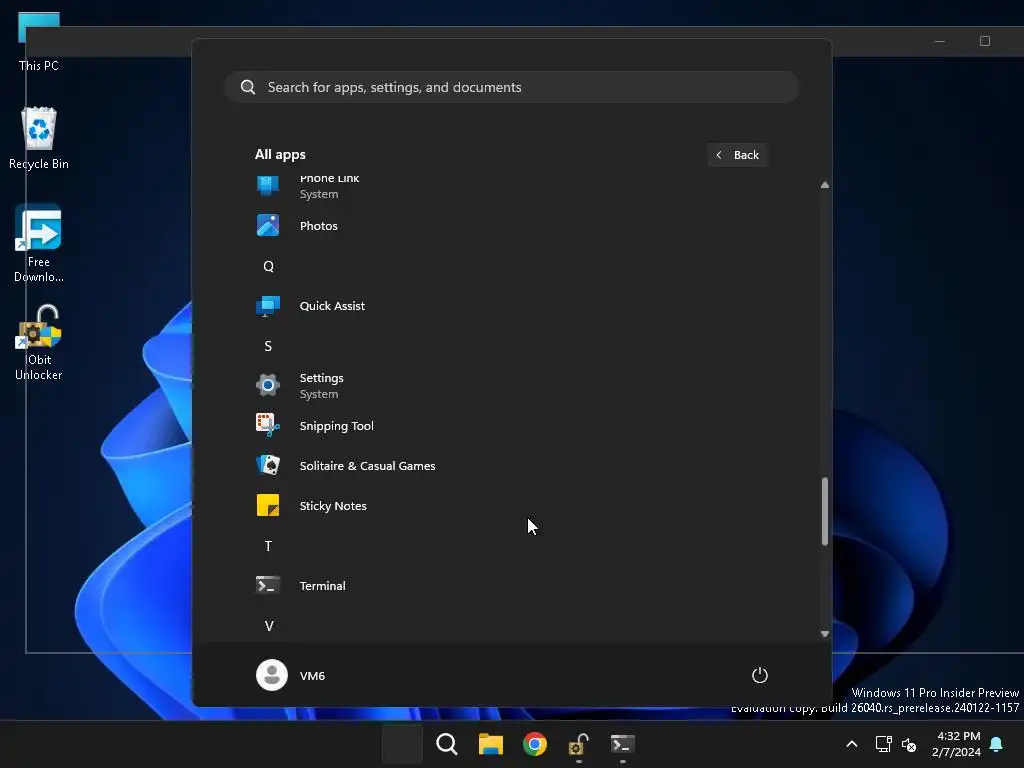Show hidden tray icons chevron
Viewport: 1024px width, 768px height.
click(x=852, y=744)
